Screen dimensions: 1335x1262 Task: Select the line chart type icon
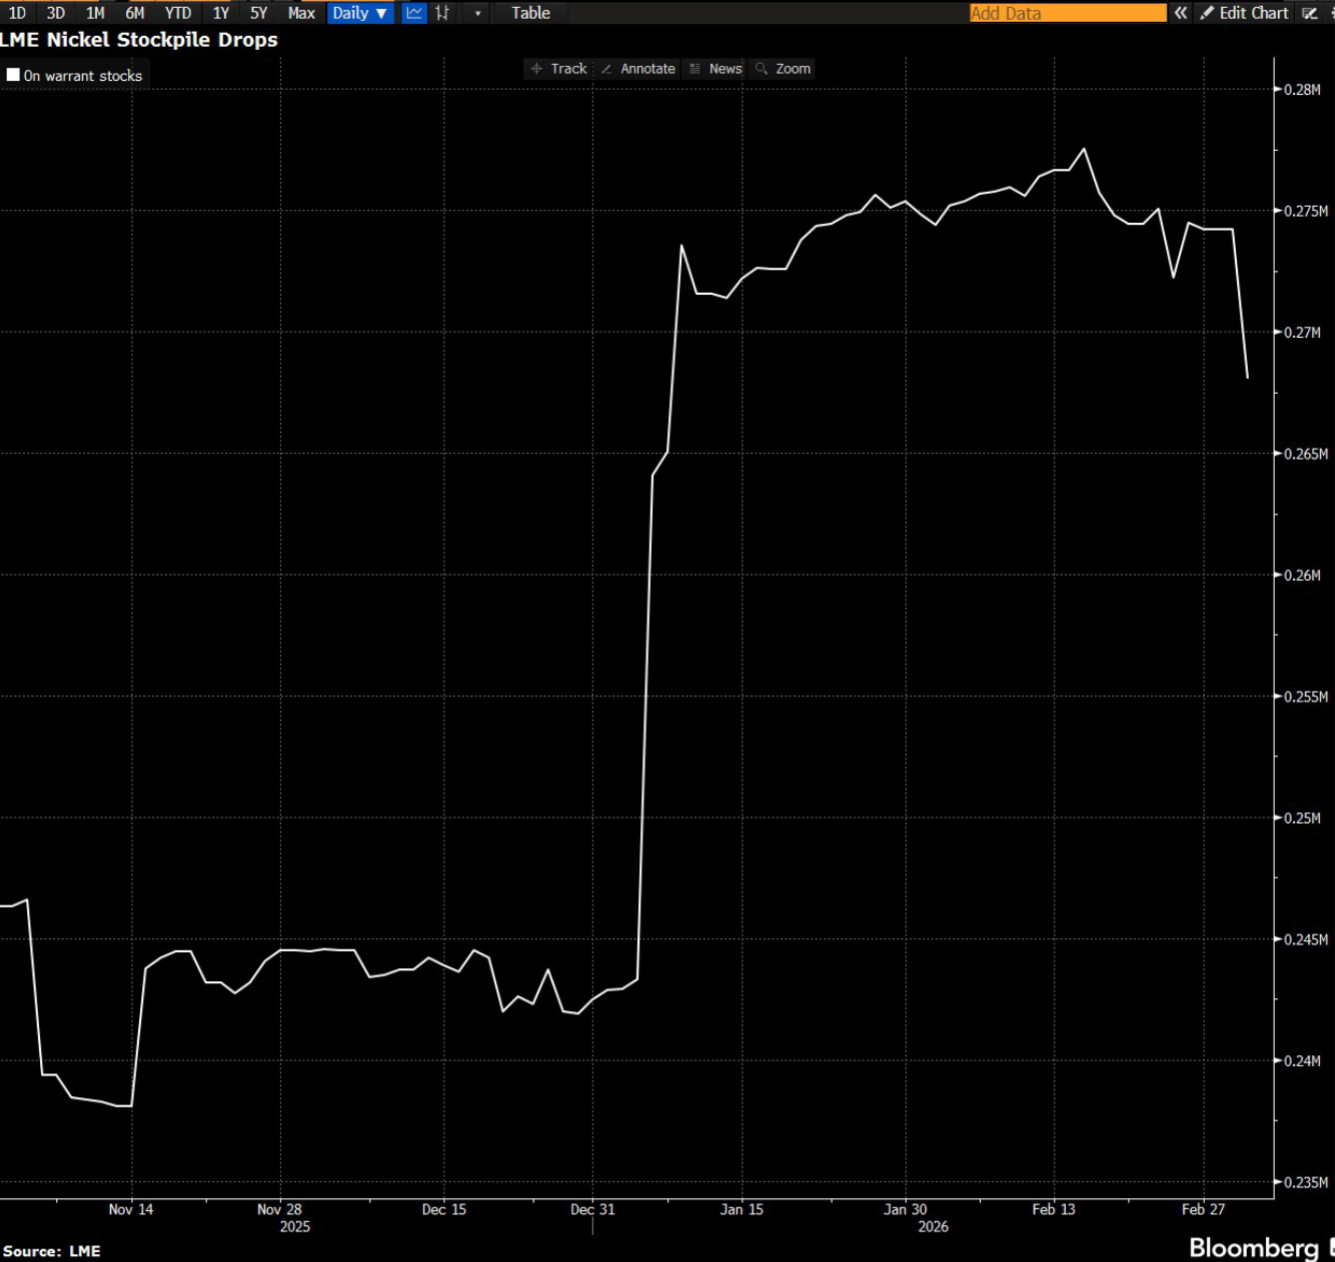[x=414, y=13]
